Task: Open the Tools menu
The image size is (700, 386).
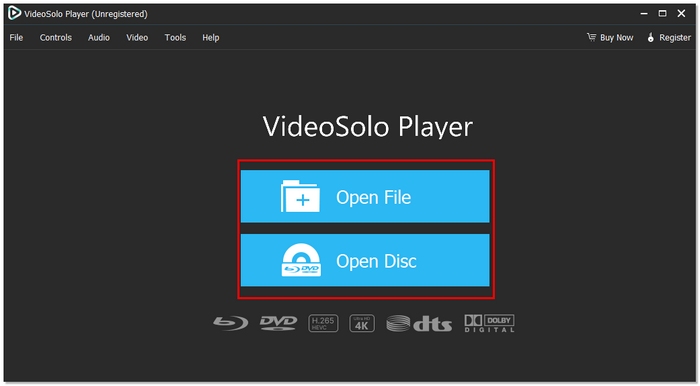Action: tap(175, 37)
